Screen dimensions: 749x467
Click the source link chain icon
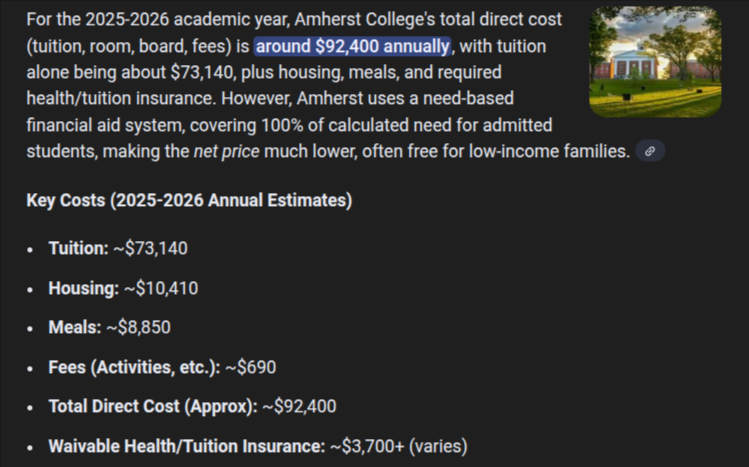650,152
